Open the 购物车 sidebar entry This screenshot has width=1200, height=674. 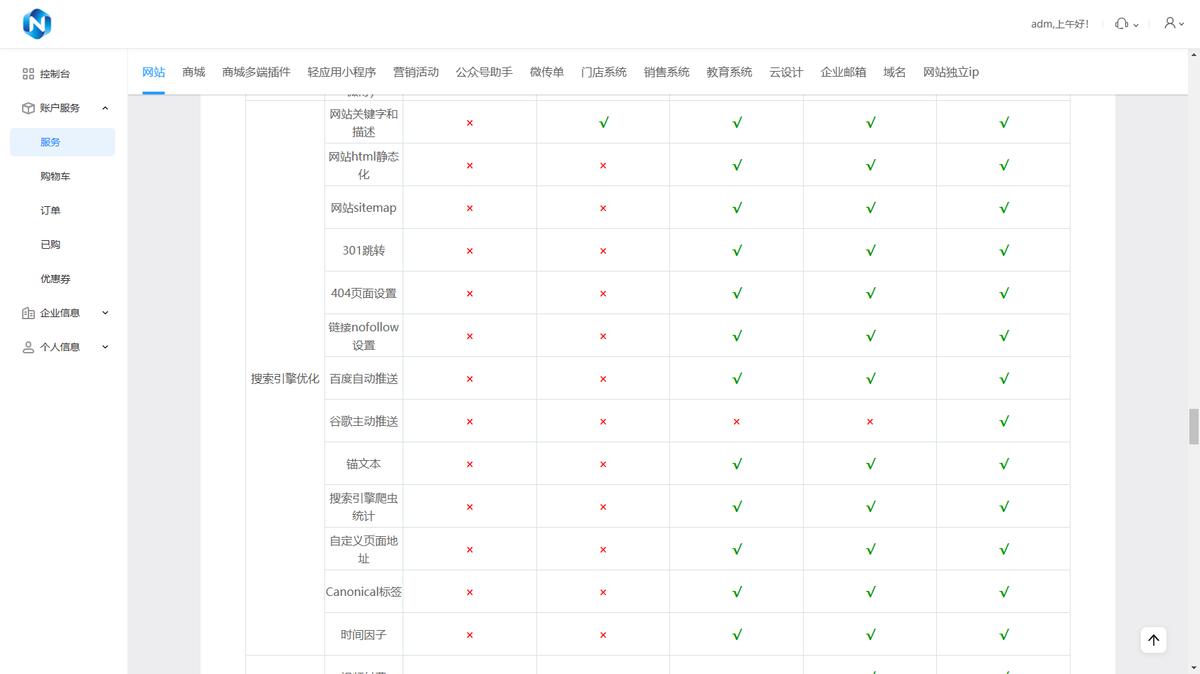coord(57,176)
